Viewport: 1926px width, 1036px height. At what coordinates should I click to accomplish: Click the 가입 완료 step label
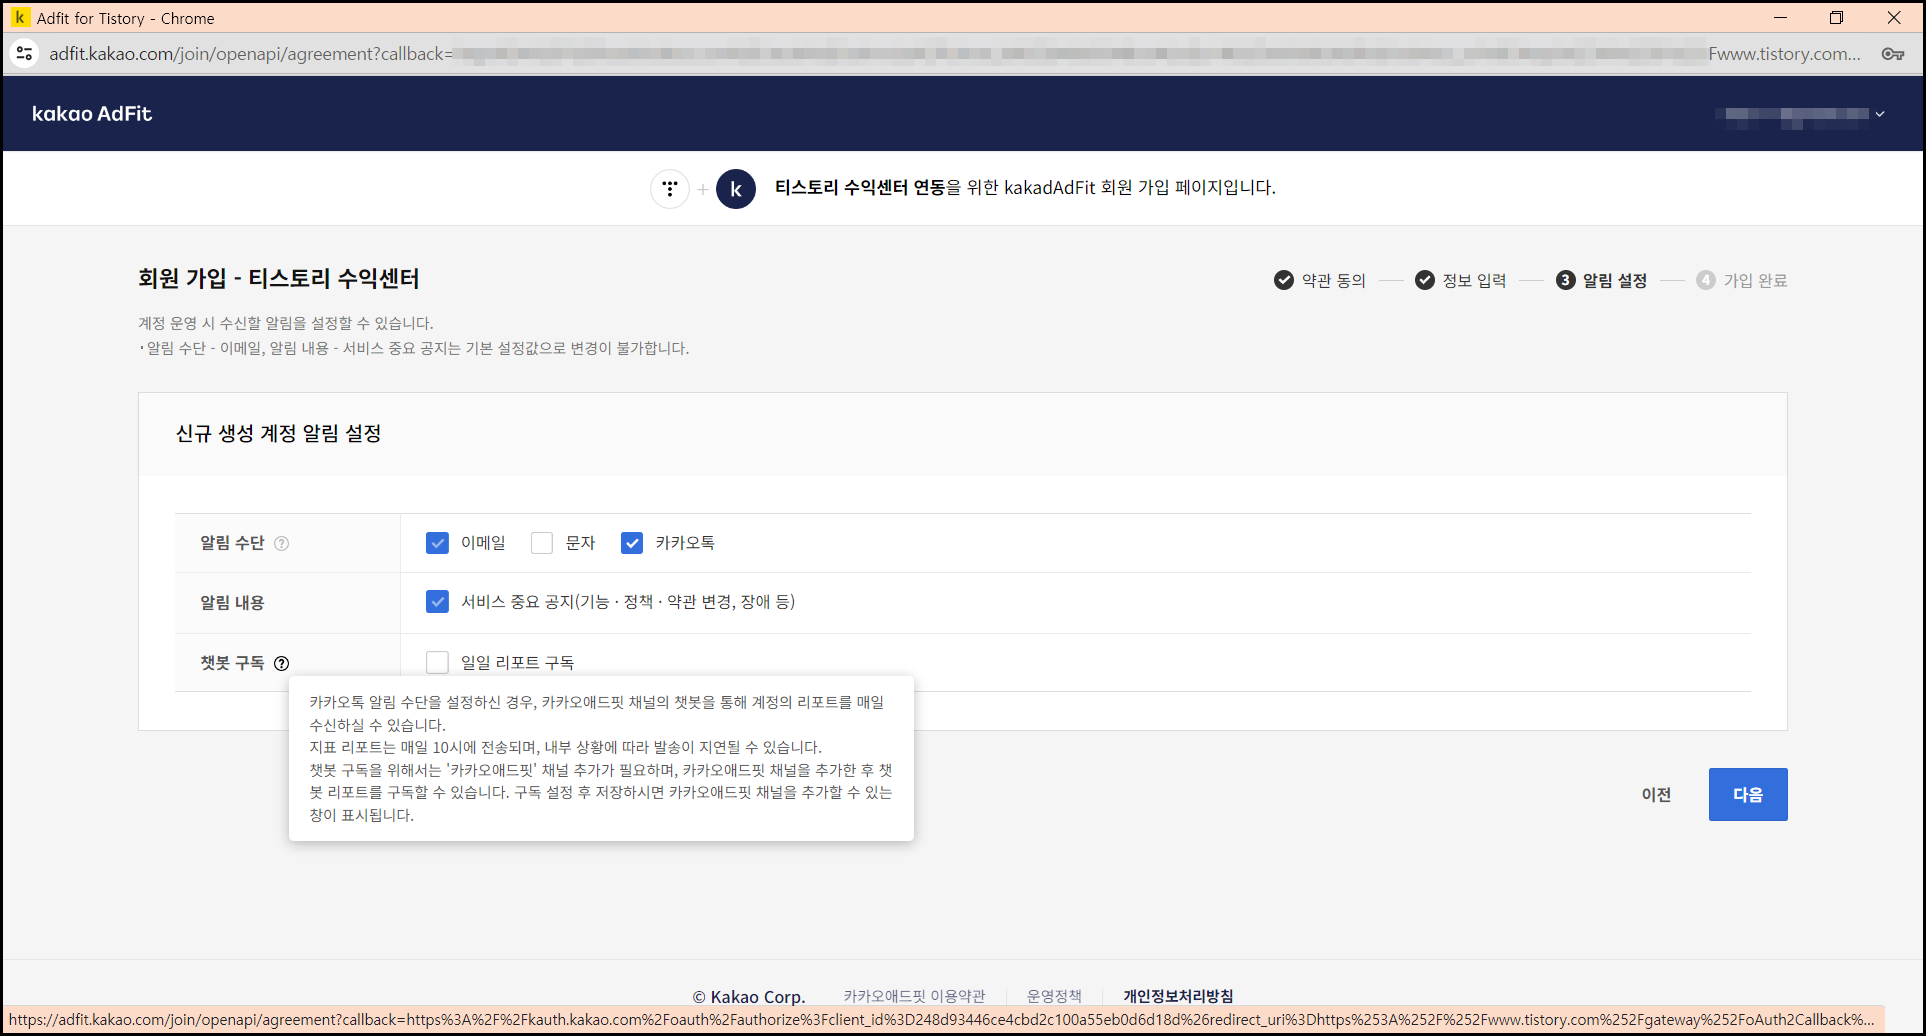[1755, 281]
